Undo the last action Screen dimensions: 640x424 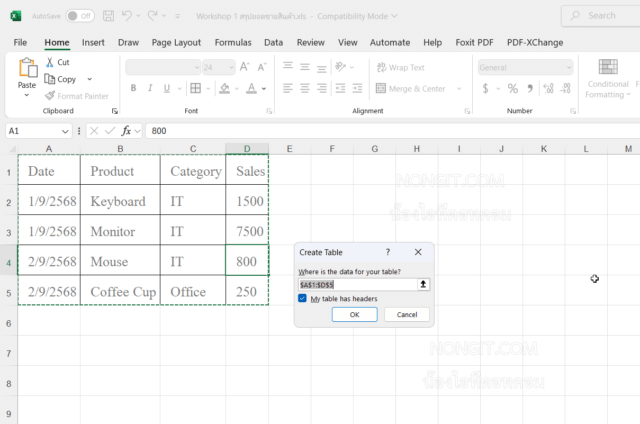click(x=127, y=16)
